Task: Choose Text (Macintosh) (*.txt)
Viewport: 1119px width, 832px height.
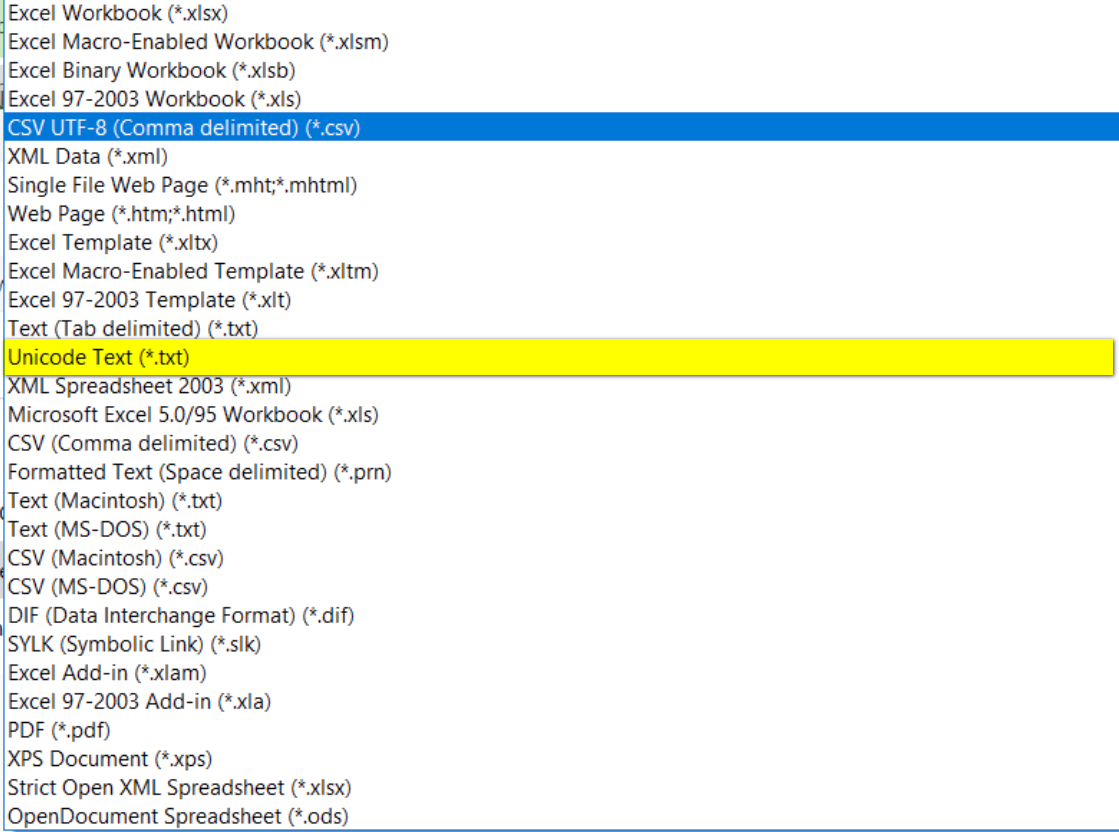Action: 561,501
